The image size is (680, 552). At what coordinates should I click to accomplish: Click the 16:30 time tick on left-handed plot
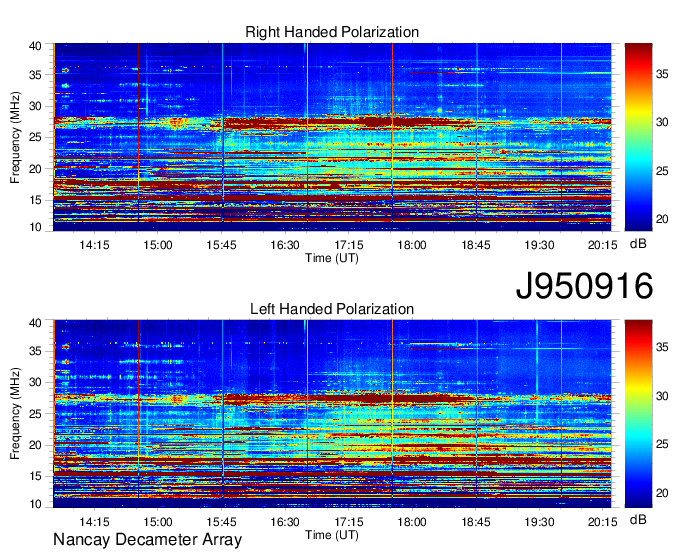coord(285,522)
